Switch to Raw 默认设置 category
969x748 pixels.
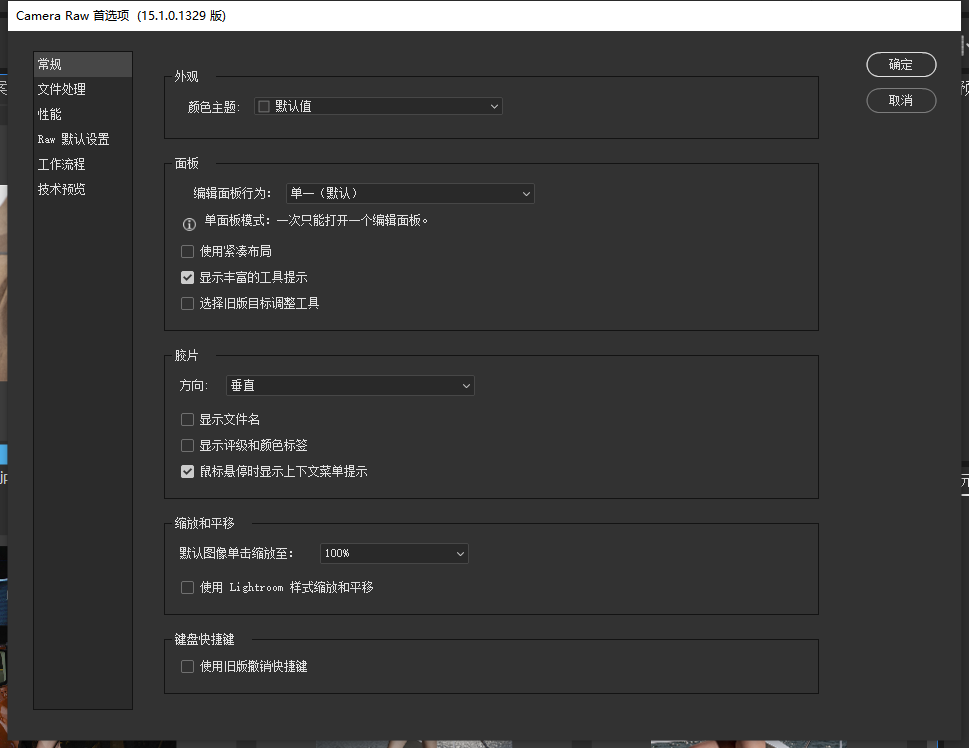click(83, 139)
